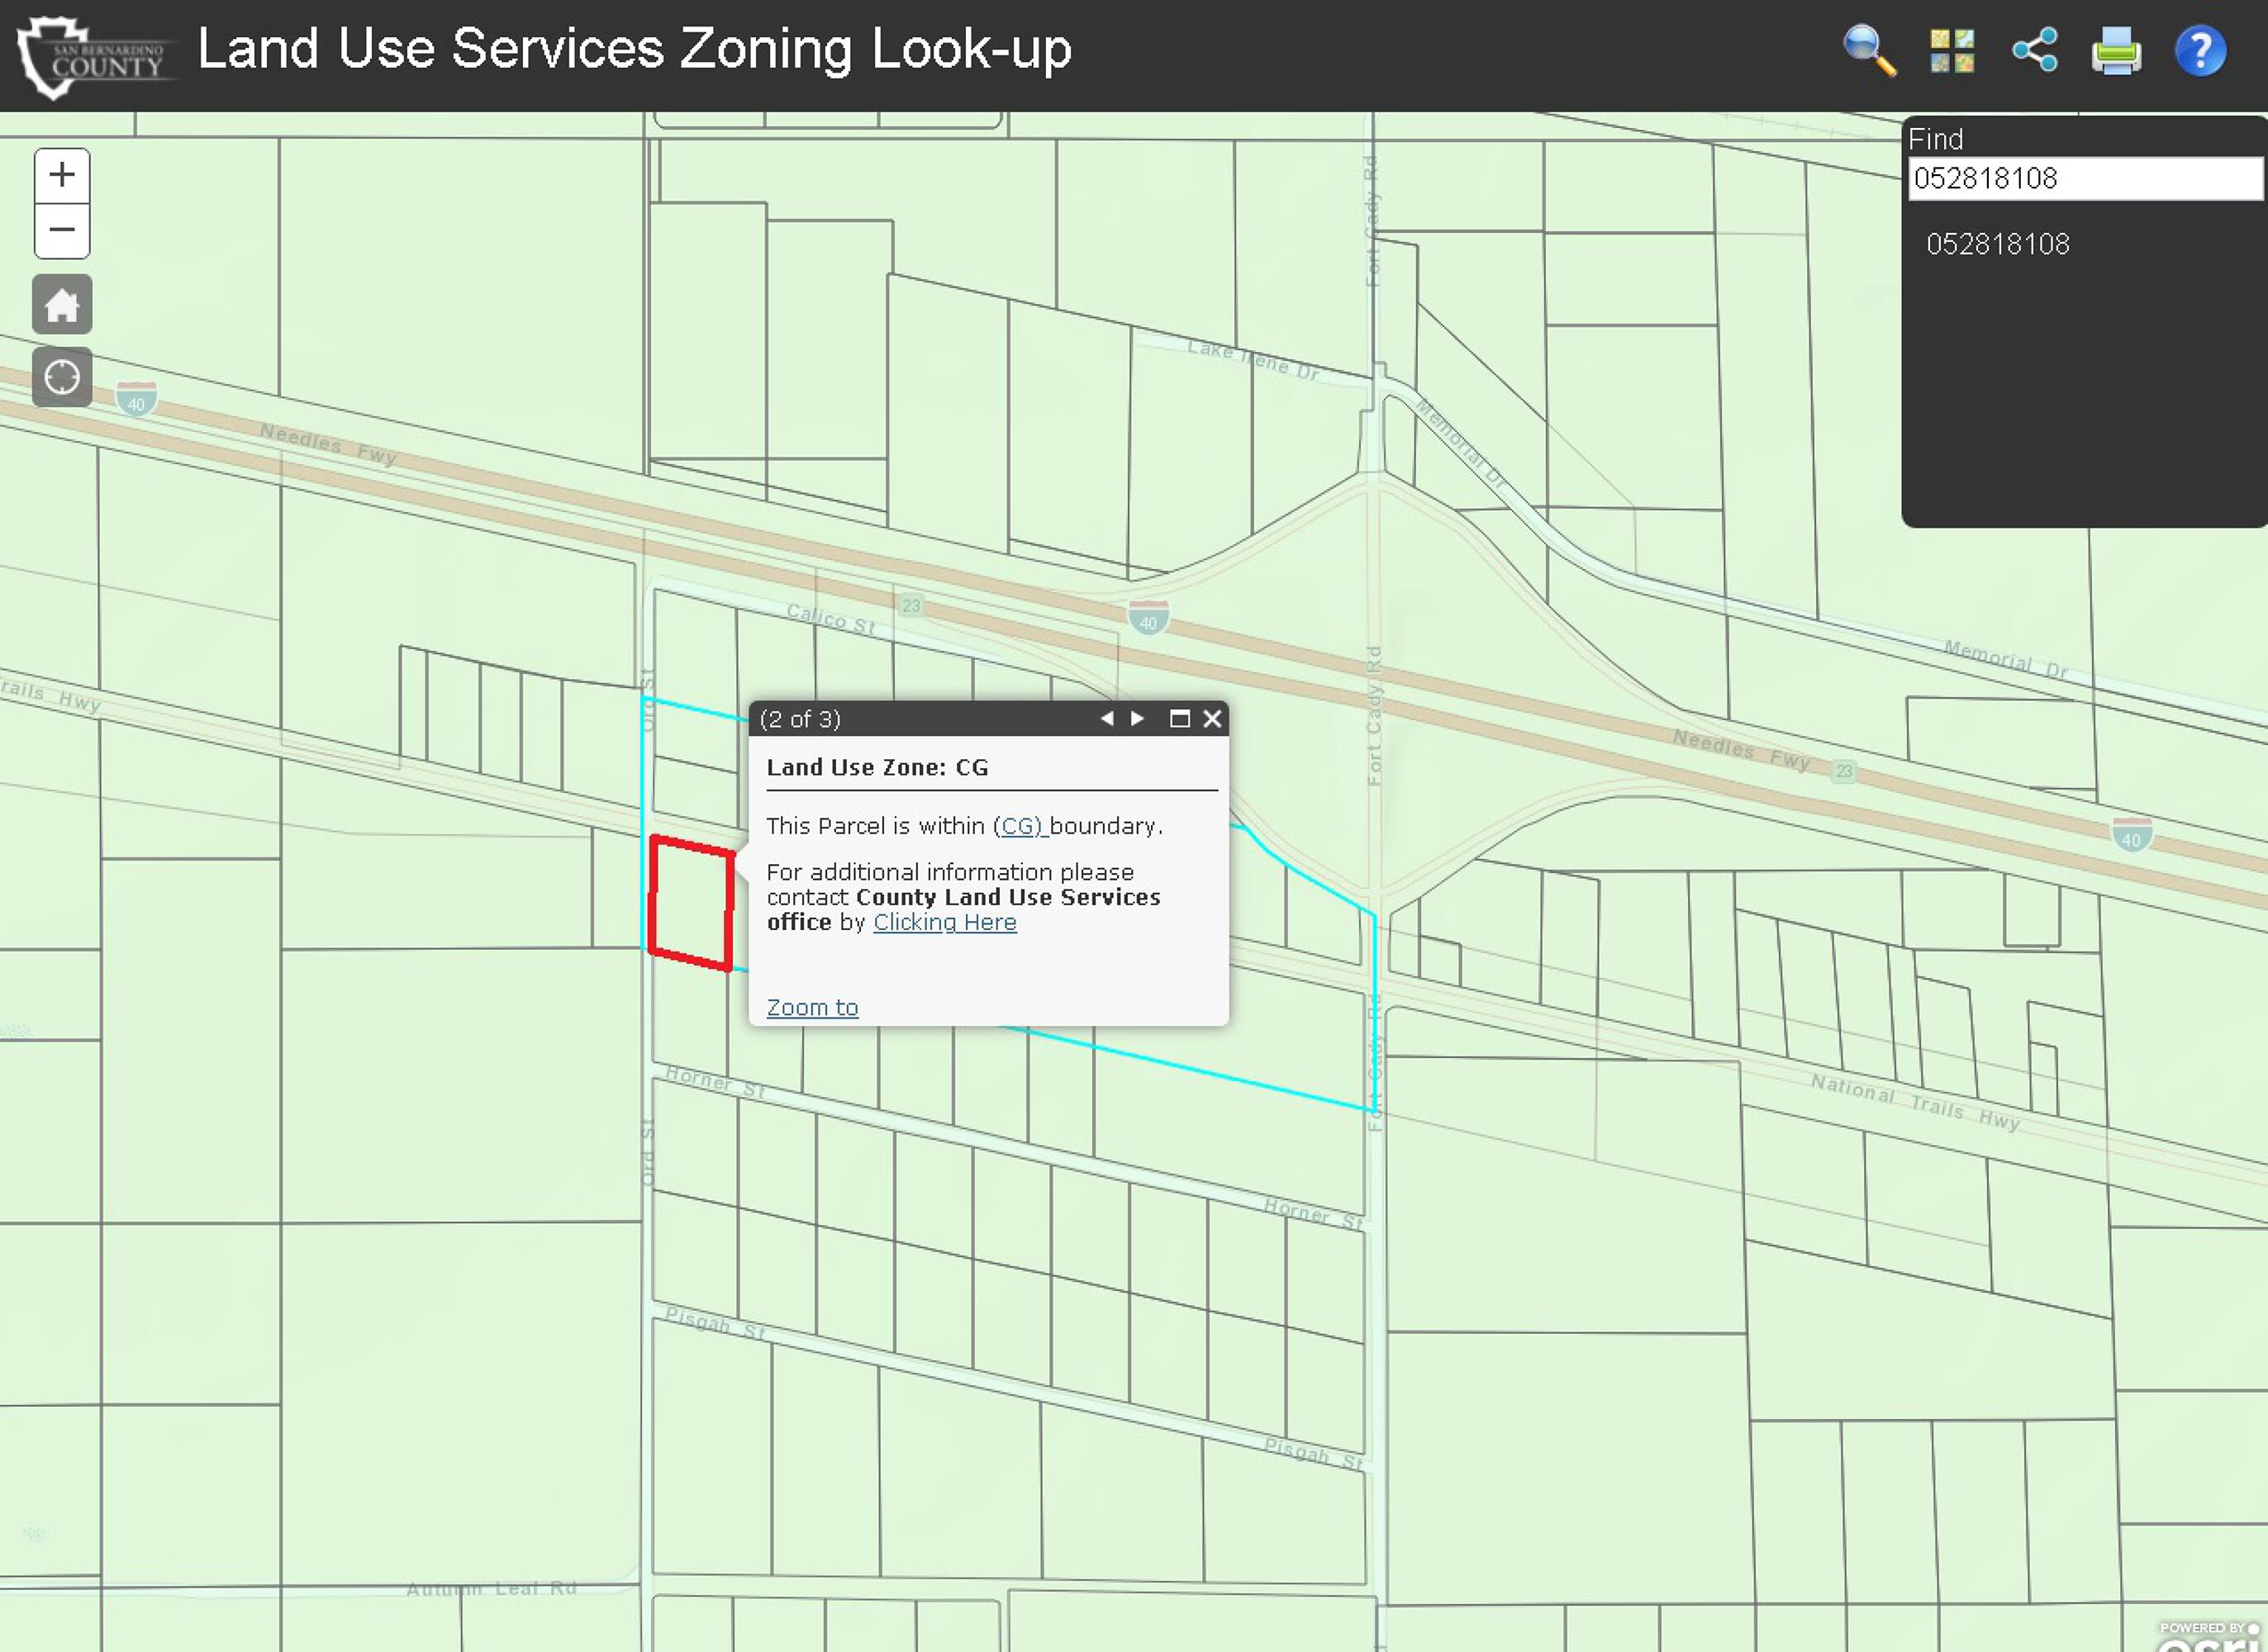This screenshot has height=1652, width=2268.
Task: Click the find my location button
Action: pos(62,377)
